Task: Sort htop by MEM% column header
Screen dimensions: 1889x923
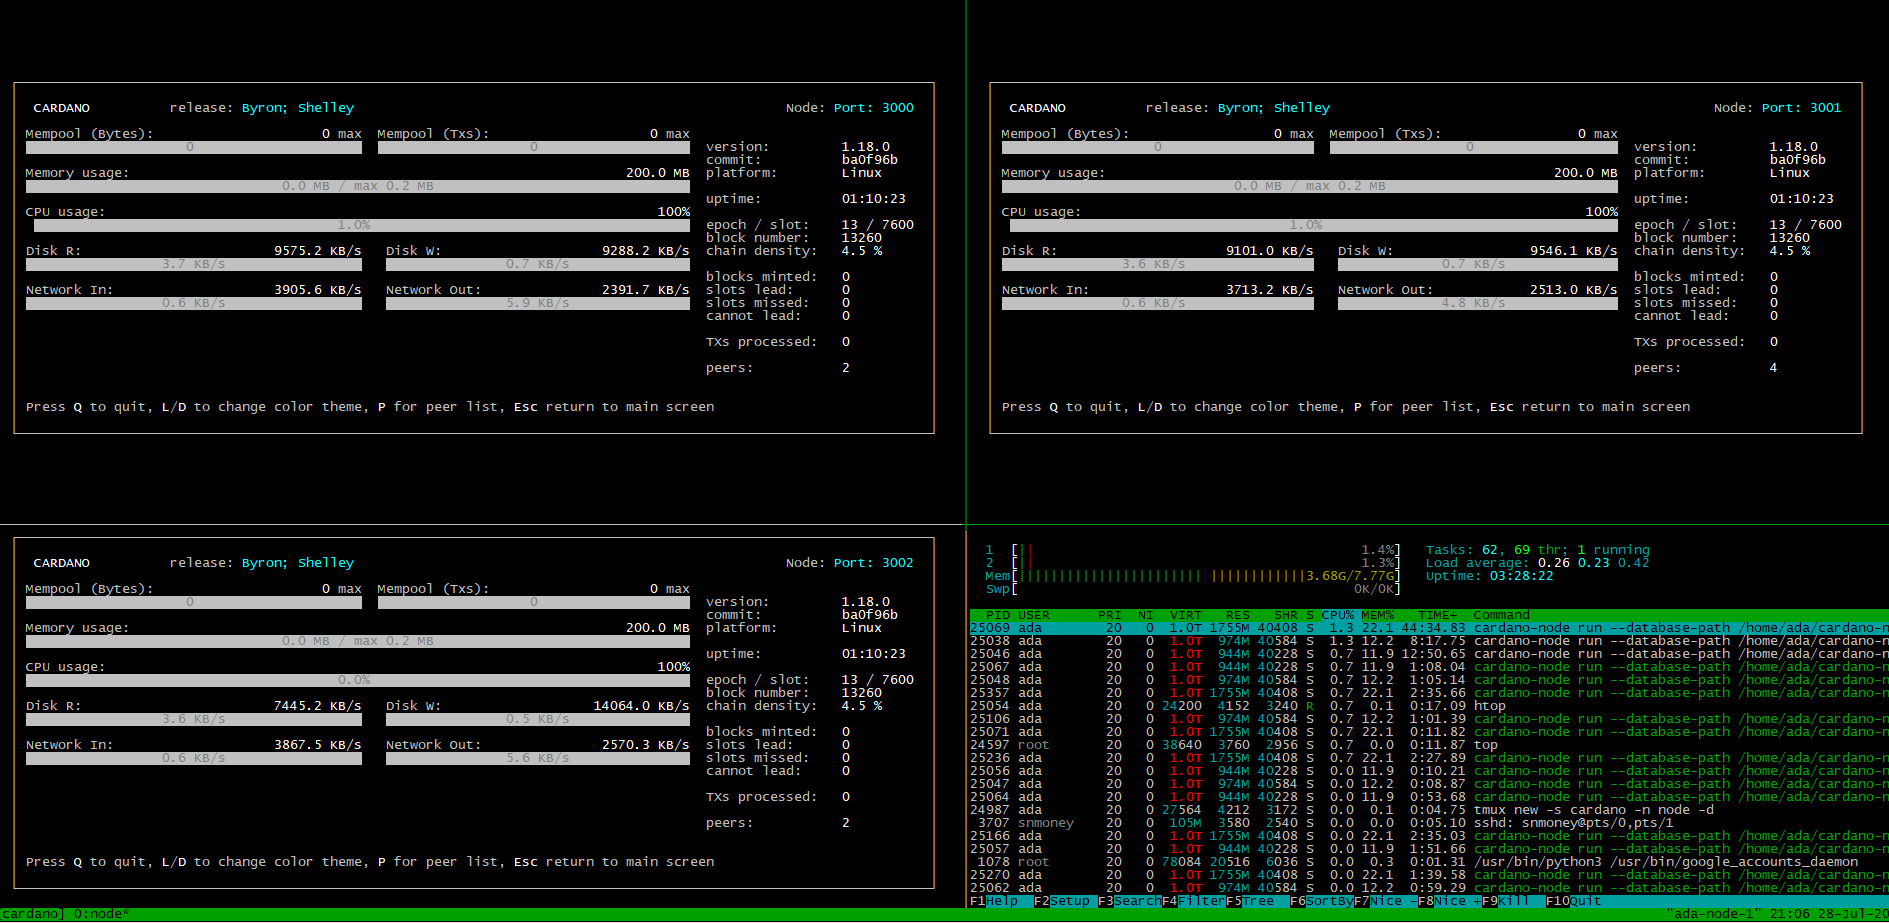Action: 1378,615
